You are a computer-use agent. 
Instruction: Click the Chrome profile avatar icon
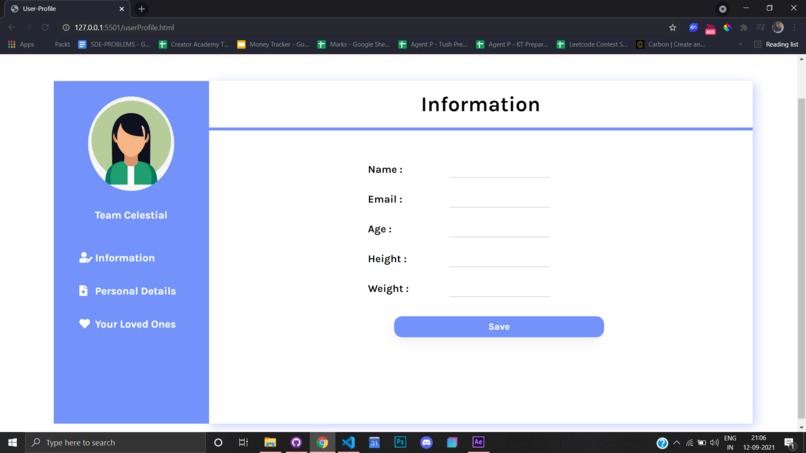[x=778, y=27]
